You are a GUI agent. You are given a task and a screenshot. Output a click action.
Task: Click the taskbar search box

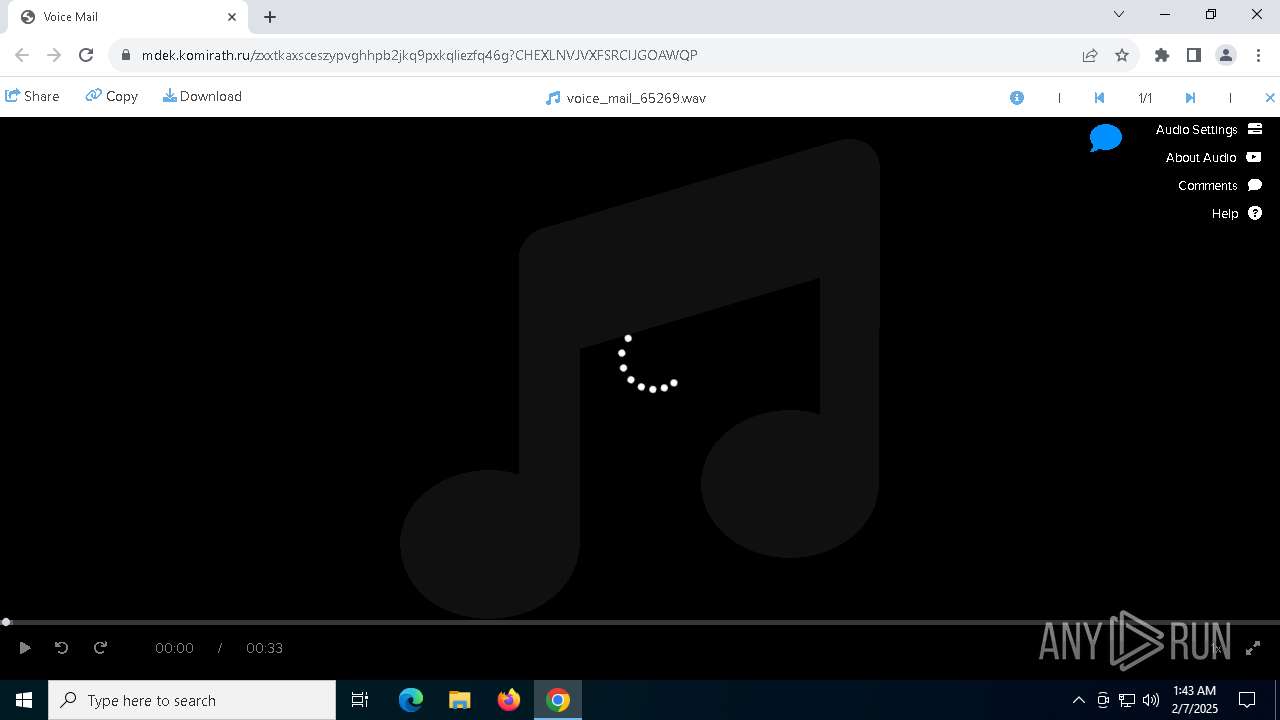[x=192, y=700]
